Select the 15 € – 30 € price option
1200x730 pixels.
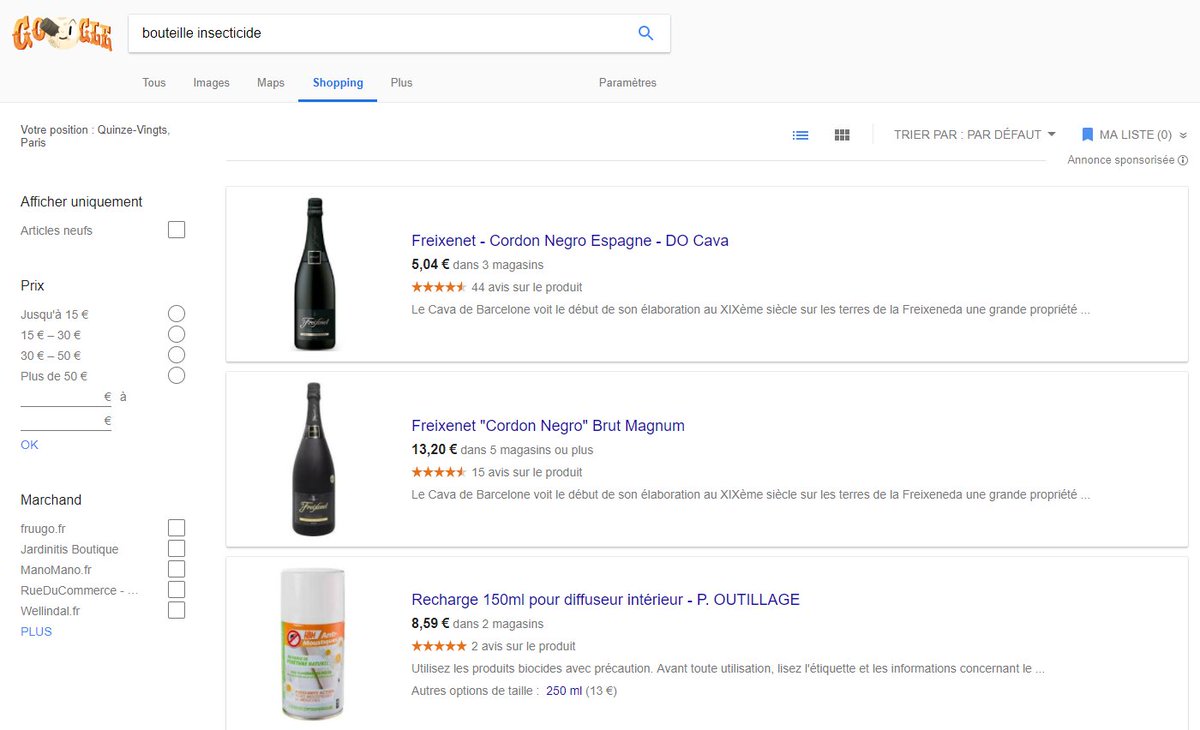177,334
